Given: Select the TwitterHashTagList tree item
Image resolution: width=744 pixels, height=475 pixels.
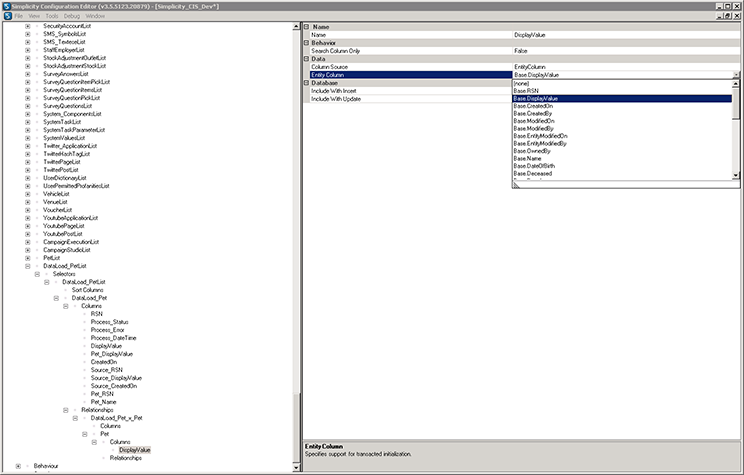Looking at the screenshot, I should (x=66, y=154).
